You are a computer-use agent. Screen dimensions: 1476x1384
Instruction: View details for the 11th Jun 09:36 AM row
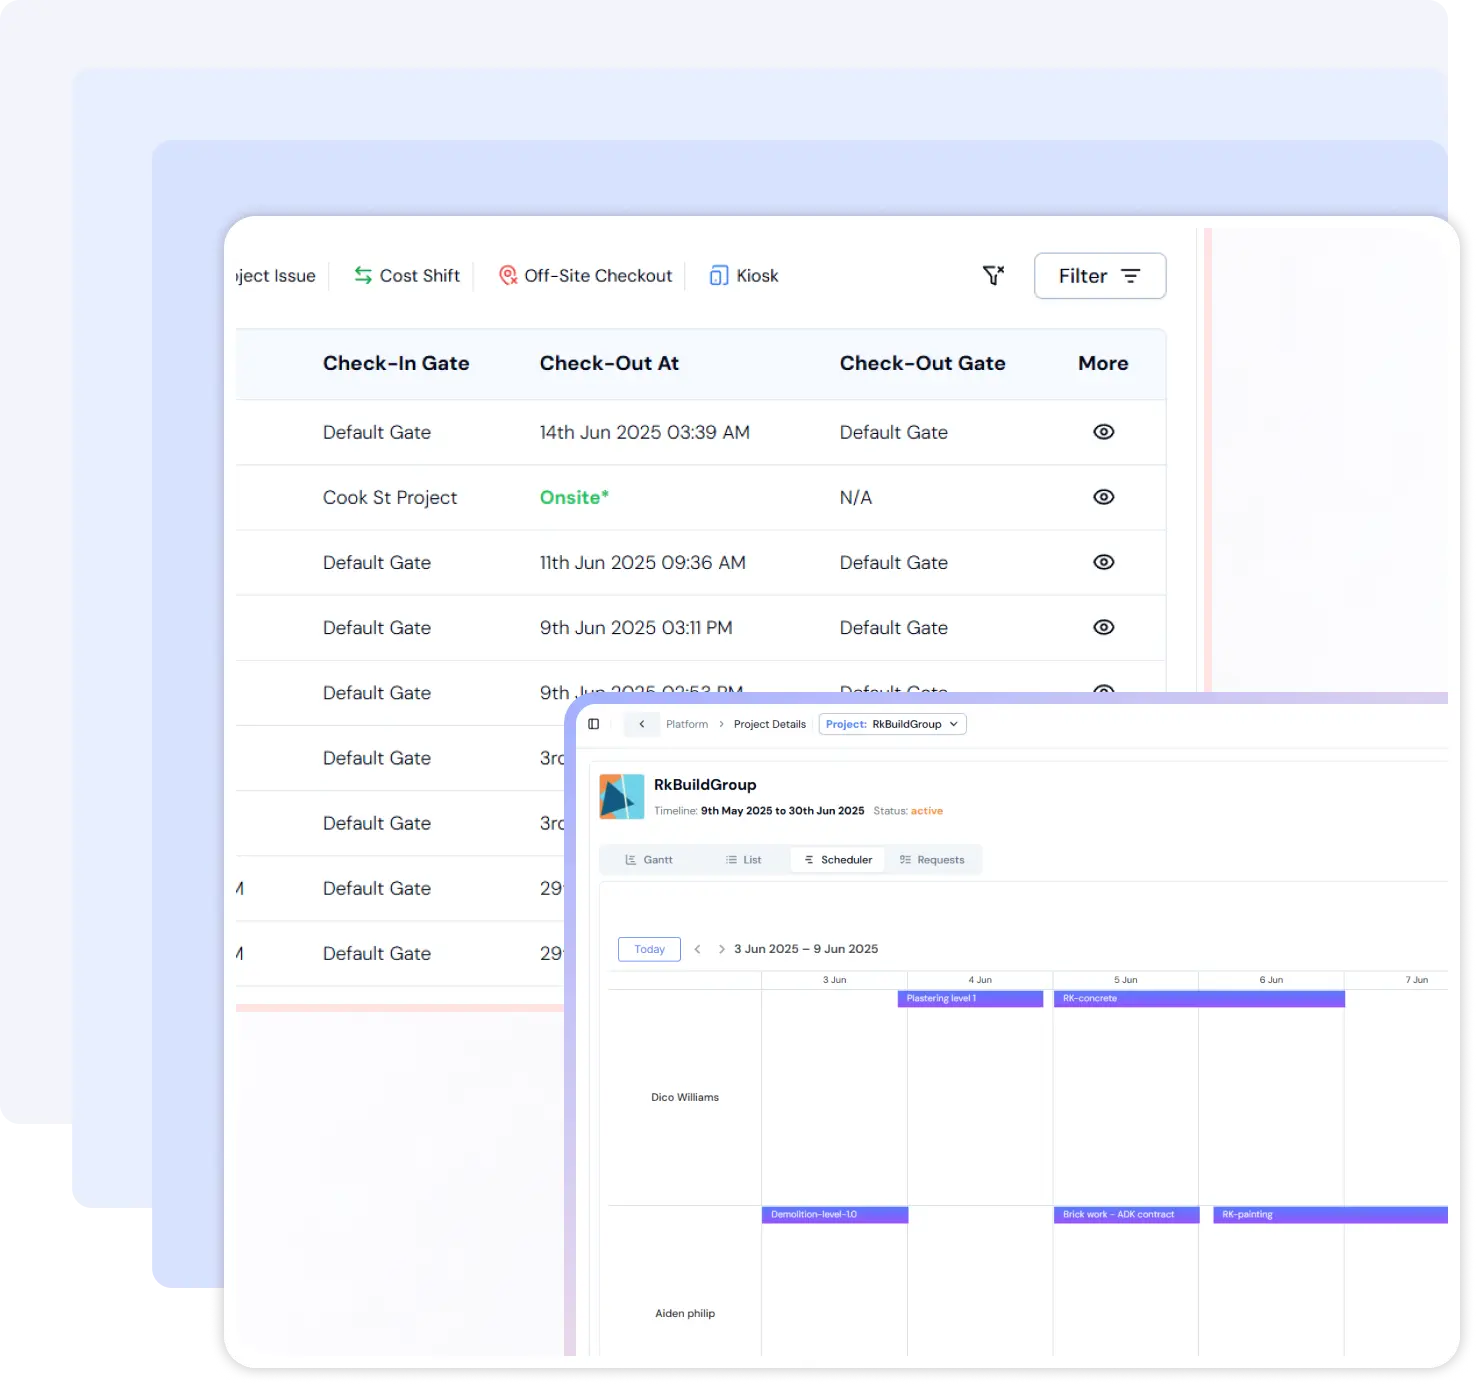tap(1104, 562)
